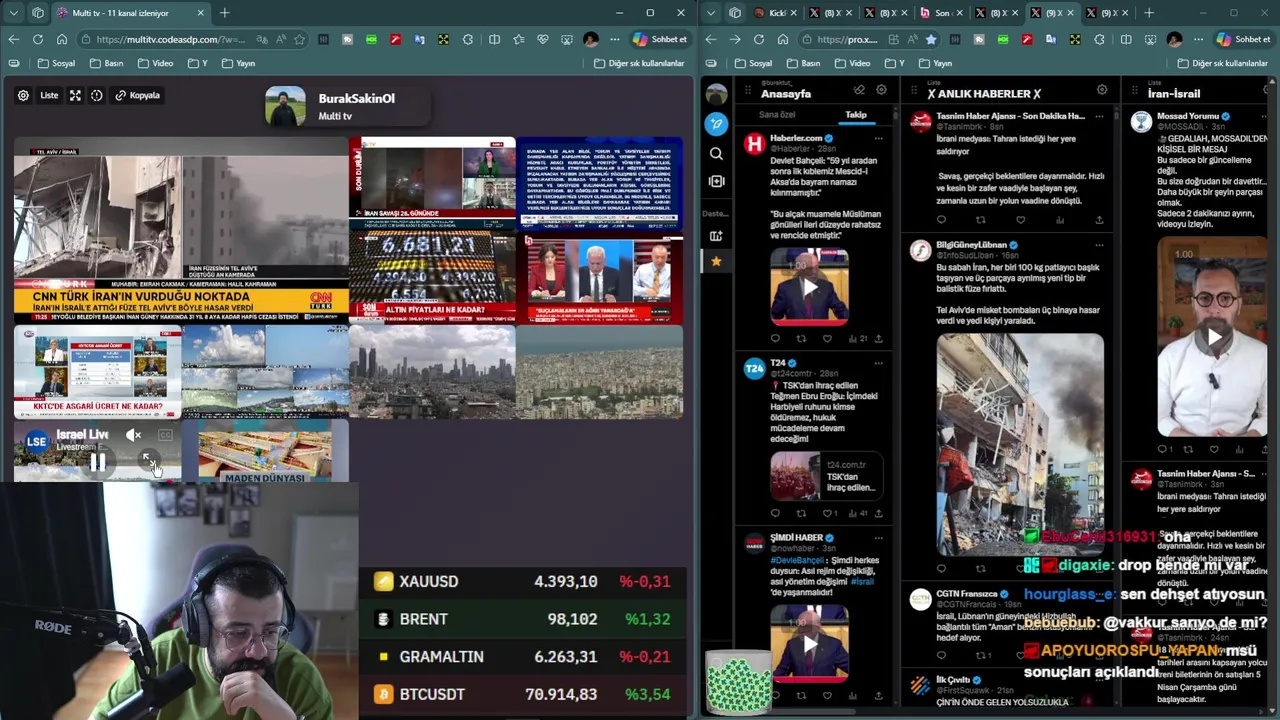
Task: Select KKTC'de asgari ücret video tile
Action: [x=98, y=371]
